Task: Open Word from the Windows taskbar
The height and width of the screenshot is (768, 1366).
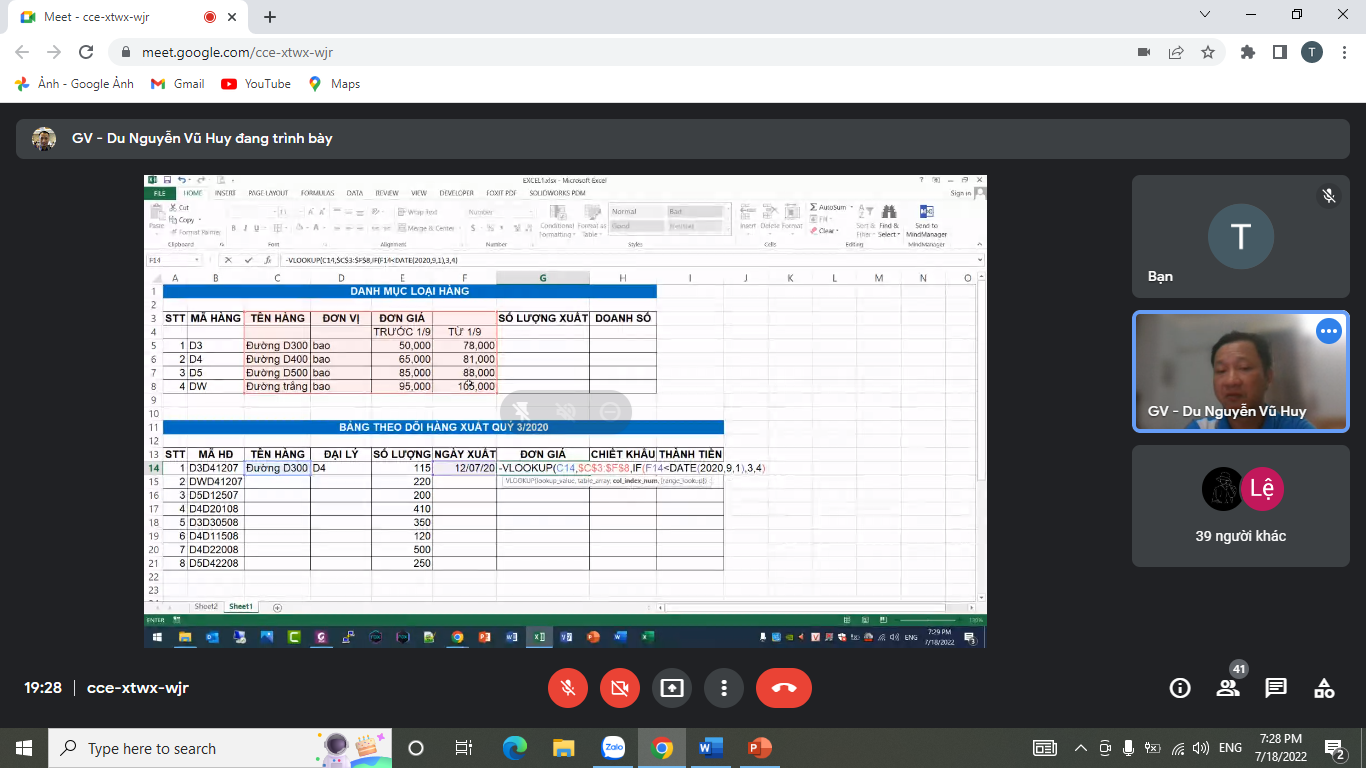Action: pyautogui.click(x=711, y=748)
